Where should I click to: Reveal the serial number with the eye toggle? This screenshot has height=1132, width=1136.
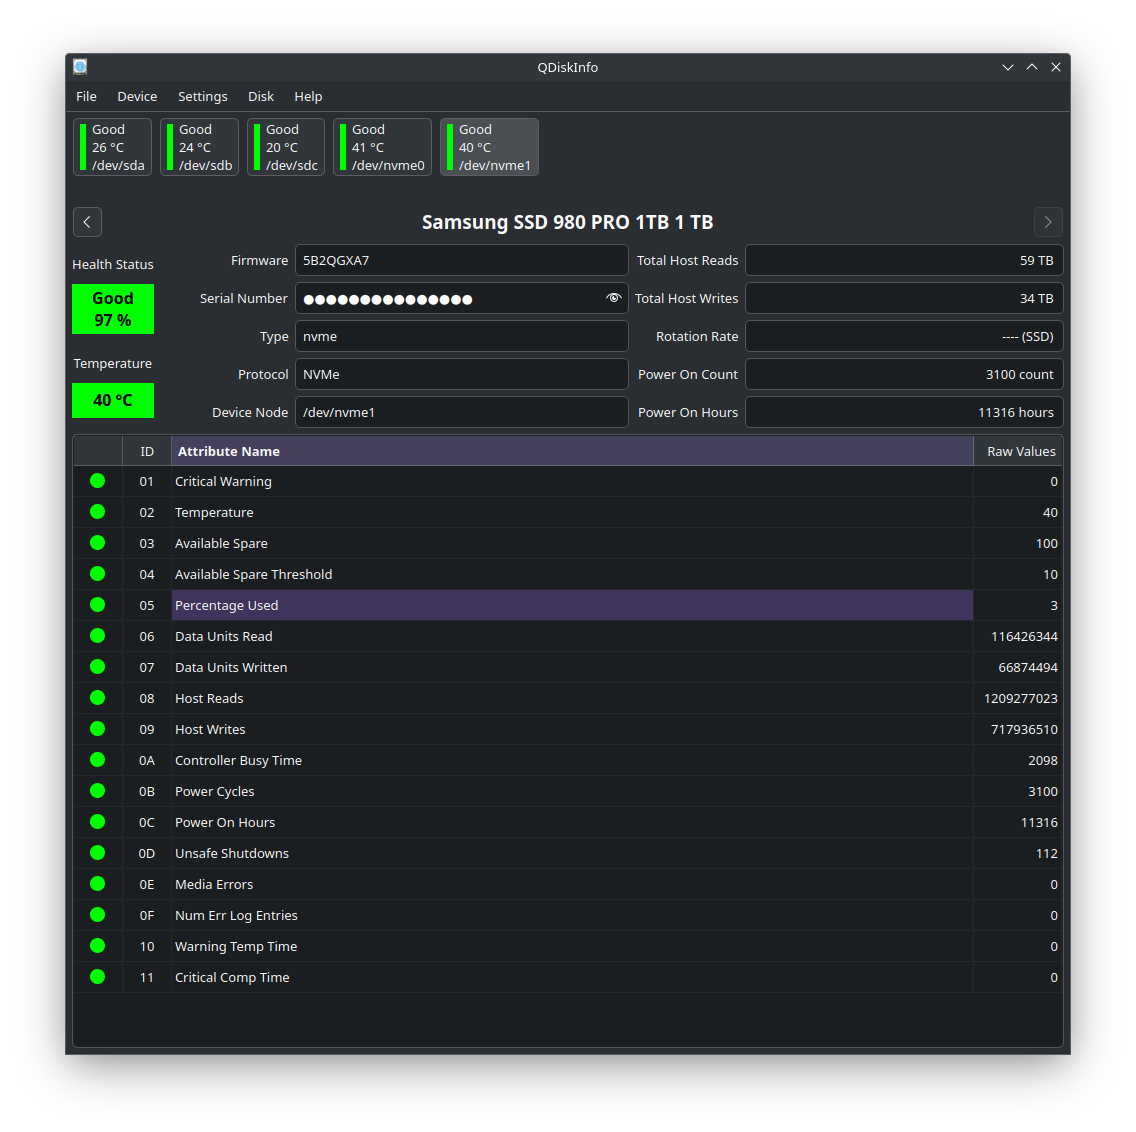coord(613,298)
